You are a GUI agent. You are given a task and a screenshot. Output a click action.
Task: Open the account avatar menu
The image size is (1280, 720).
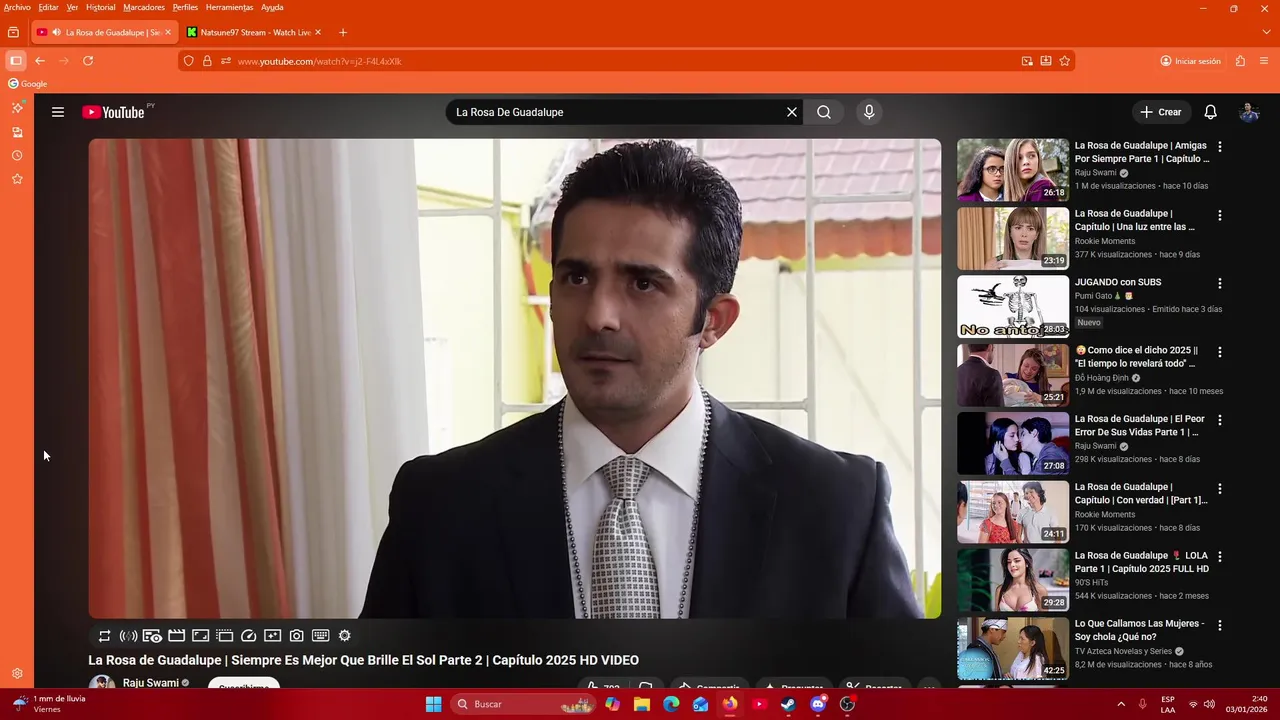(x=1249, y=112)
